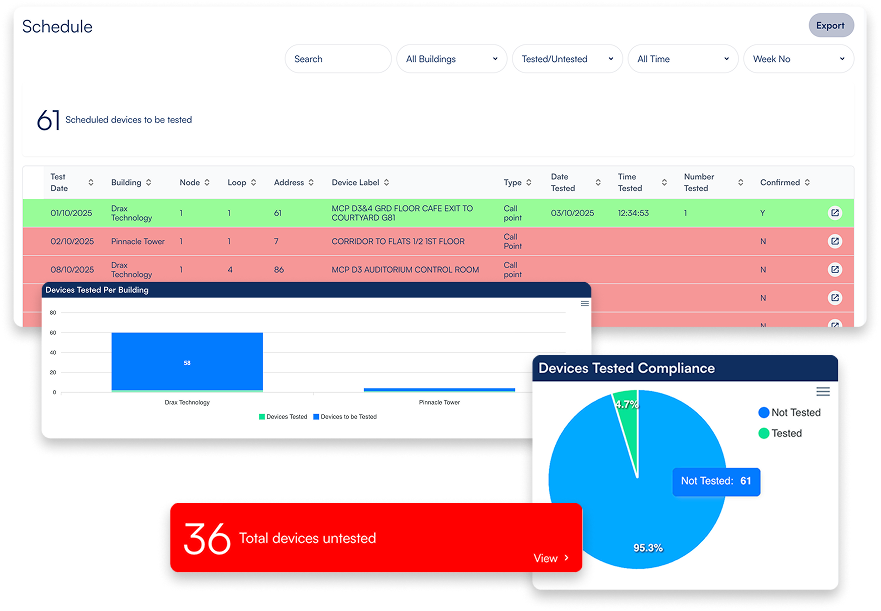This screenshot has width=881, height=611.
Task: Toggle the Tested legend item in the pie chart
Action: click(780, 433)
